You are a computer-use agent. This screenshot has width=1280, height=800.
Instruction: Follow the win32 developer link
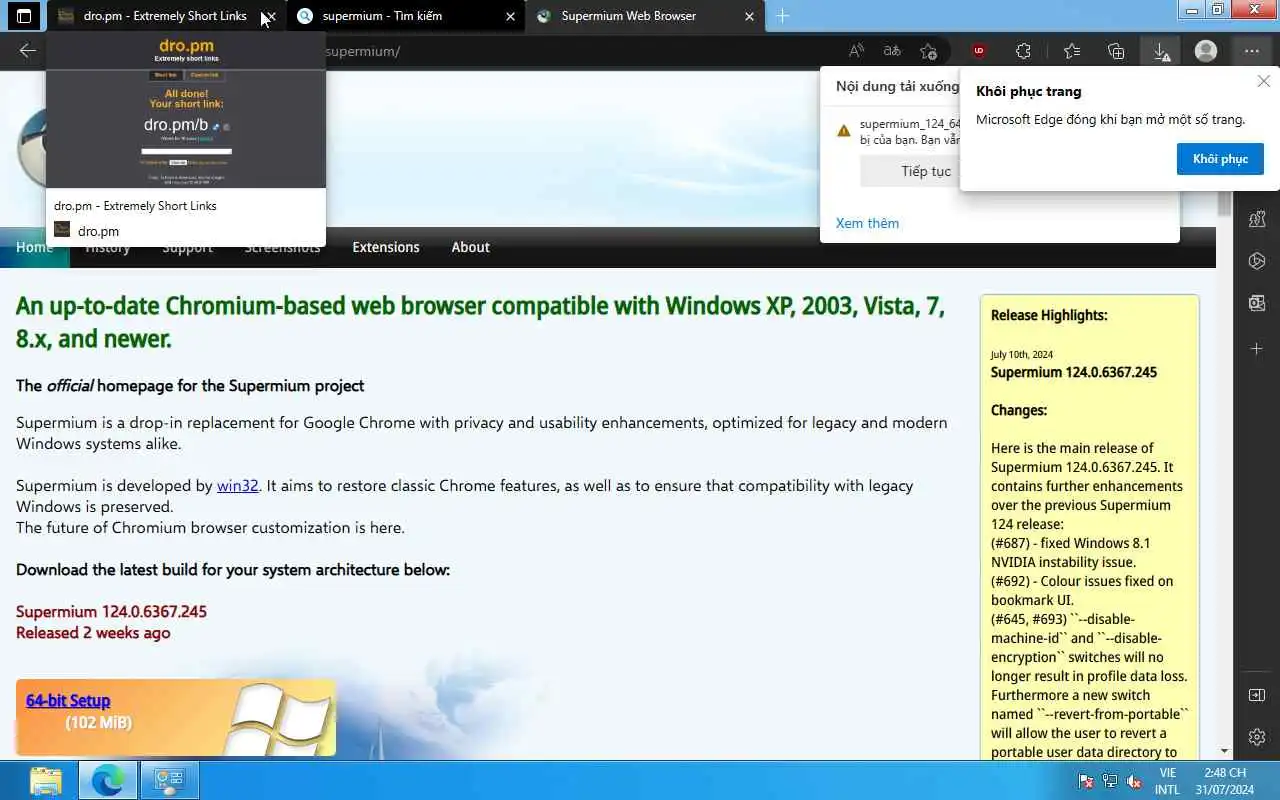click(x=238, y=485)
